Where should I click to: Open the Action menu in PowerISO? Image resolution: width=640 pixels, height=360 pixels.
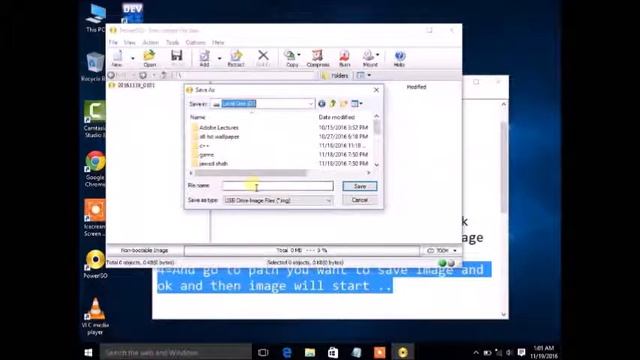(150, 42)
